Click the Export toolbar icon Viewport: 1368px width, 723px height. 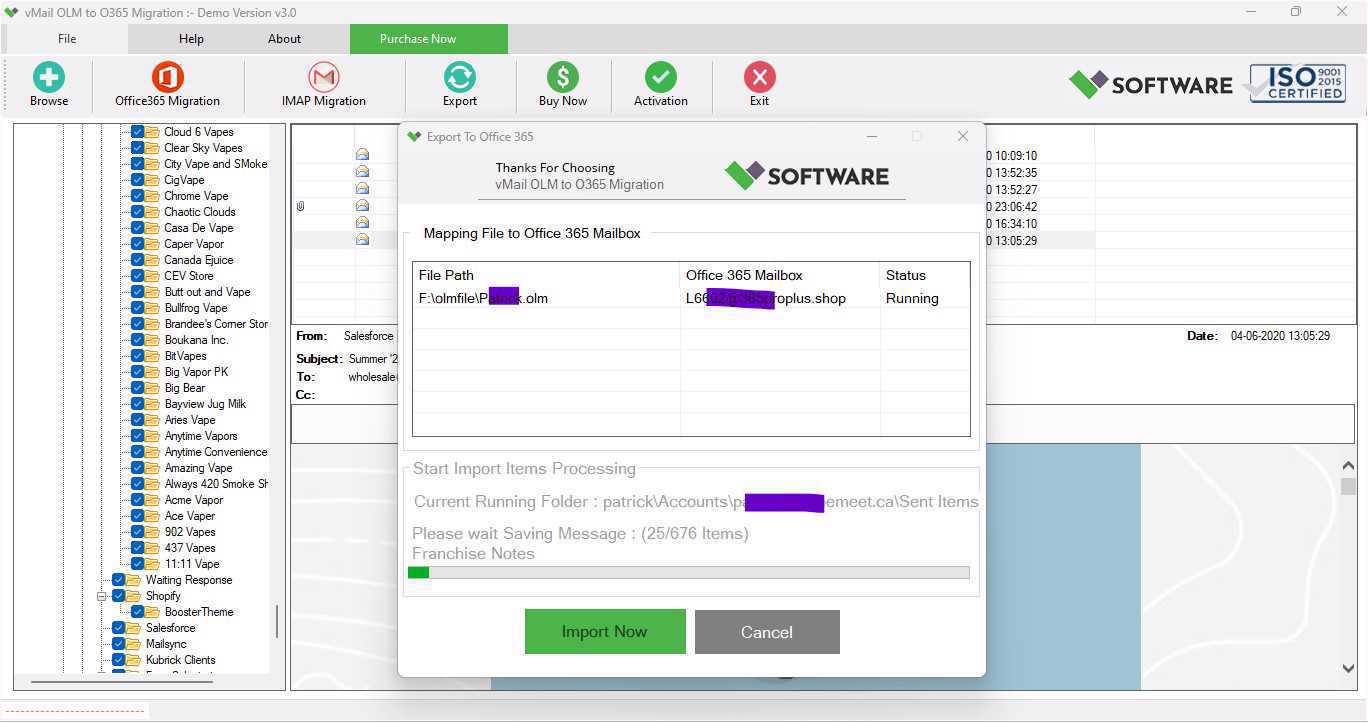pyautogui.click(x=459, y=78)
